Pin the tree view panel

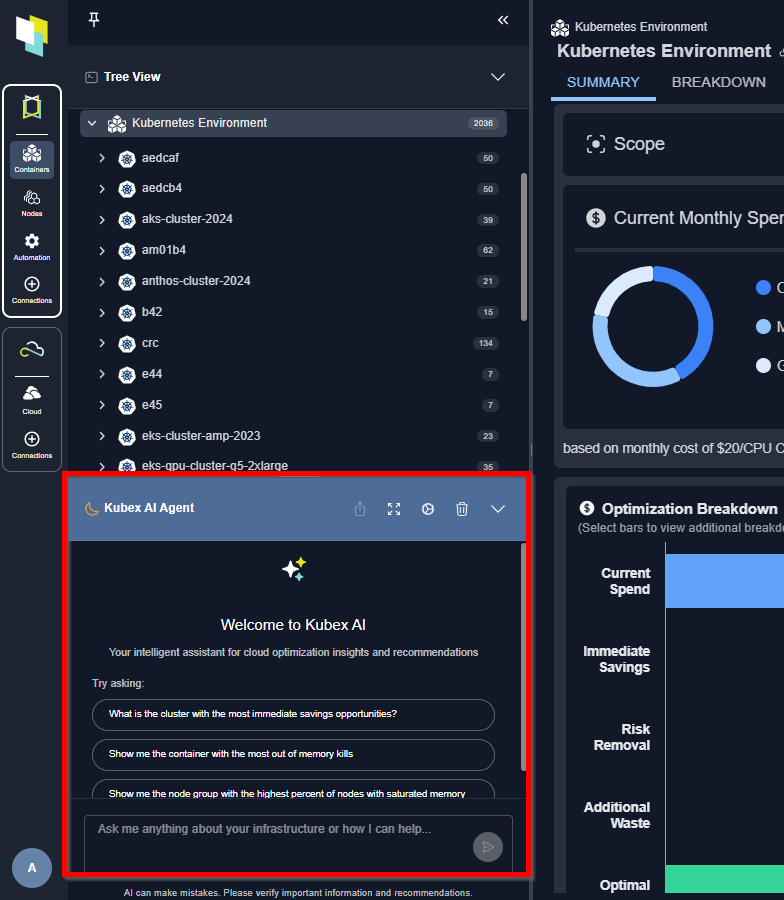(94, 20)
